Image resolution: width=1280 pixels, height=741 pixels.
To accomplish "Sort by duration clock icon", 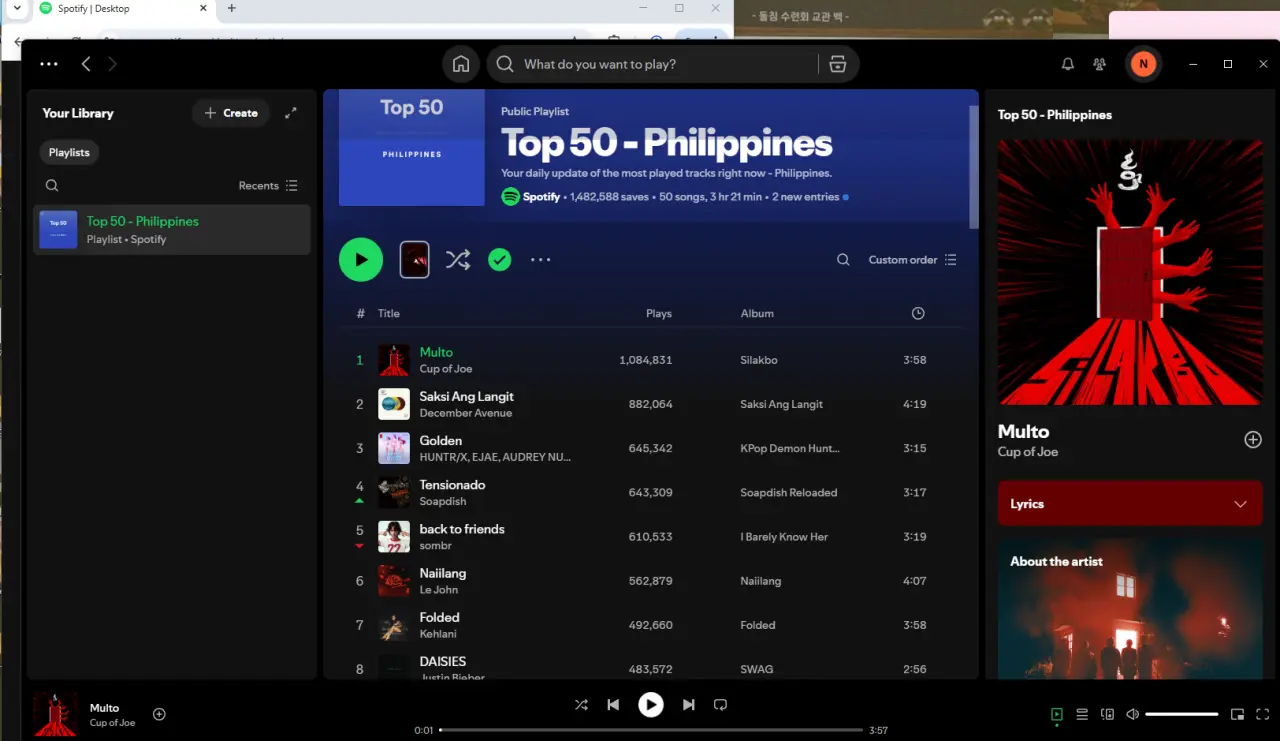I will pyautogui.click(x=918, y=313).
